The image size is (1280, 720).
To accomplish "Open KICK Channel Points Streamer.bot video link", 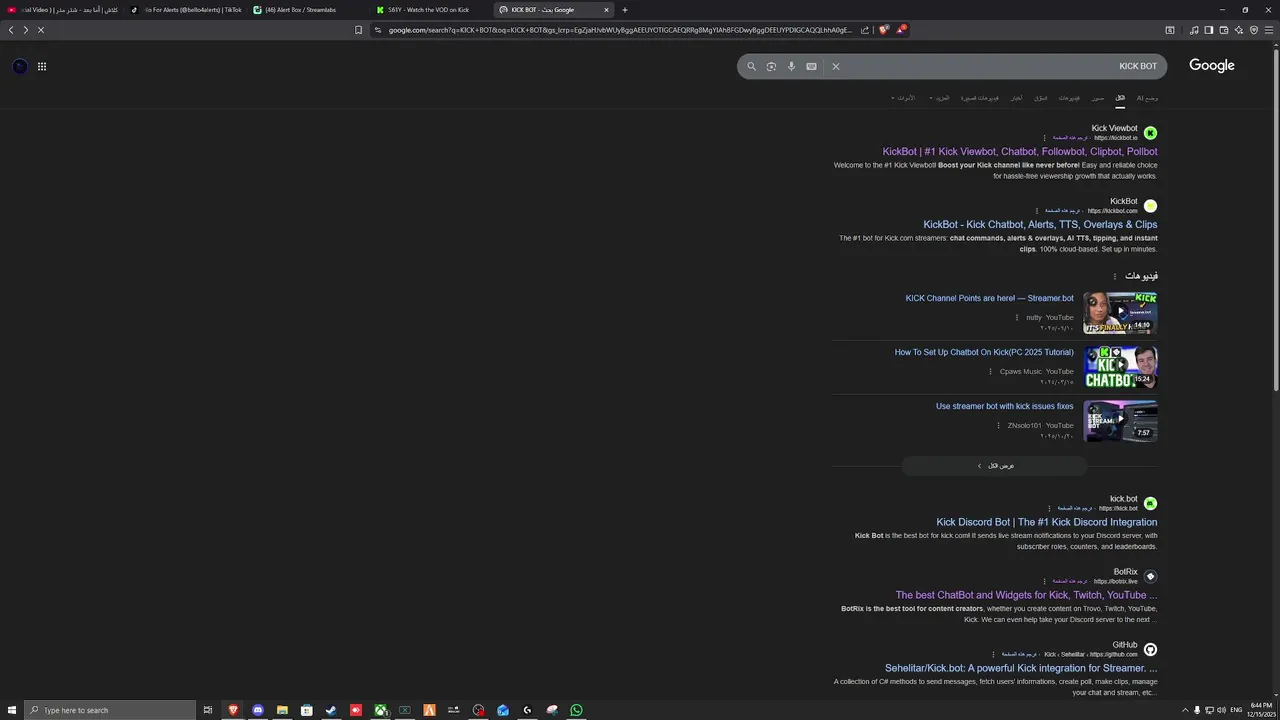I will (990, 298).
